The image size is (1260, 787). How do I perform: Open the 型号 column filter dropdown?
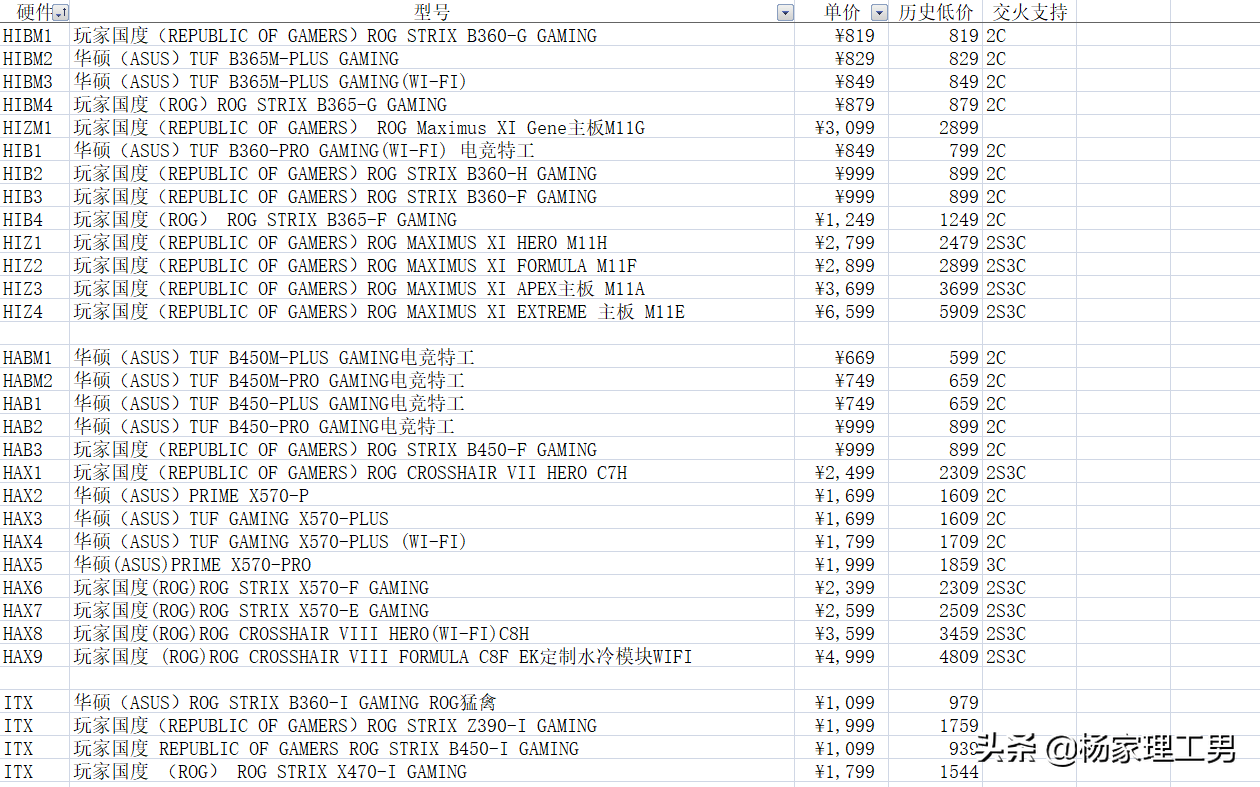coord(785,13)
